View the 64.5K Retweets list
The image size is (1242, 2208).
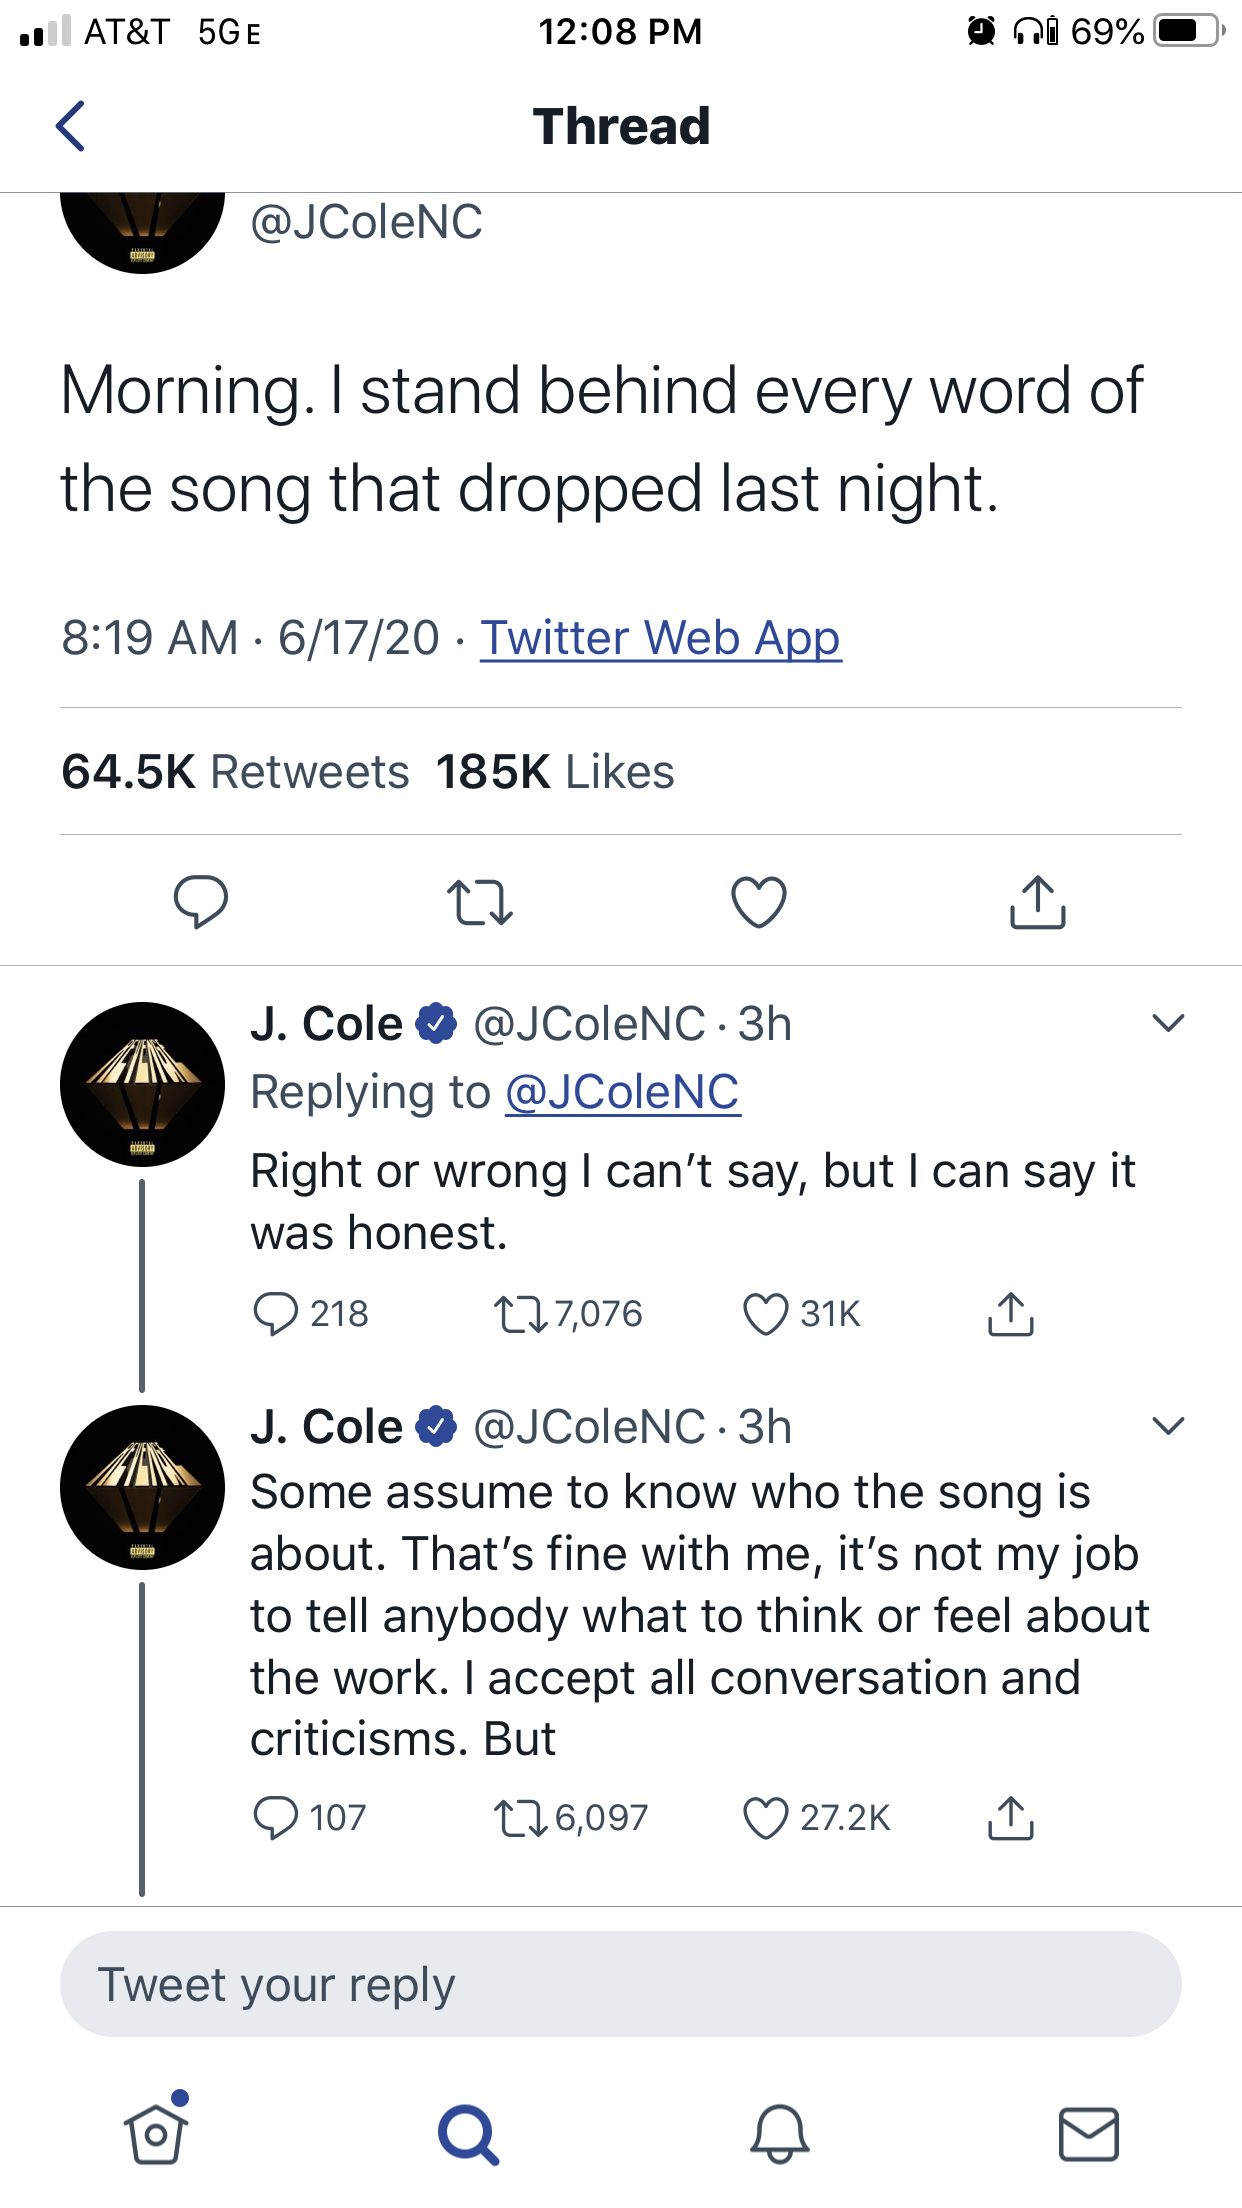coord(235,772)
